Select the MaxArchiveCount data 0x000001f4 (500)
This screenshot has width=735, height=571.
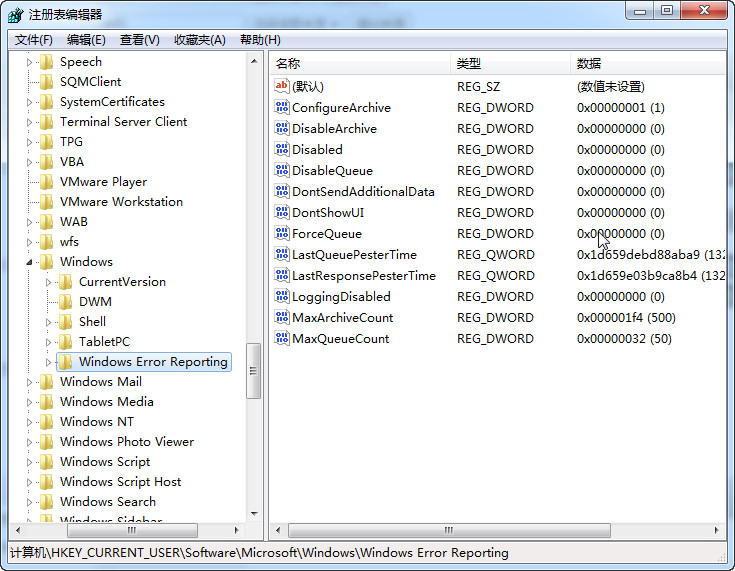click(626, 318)
